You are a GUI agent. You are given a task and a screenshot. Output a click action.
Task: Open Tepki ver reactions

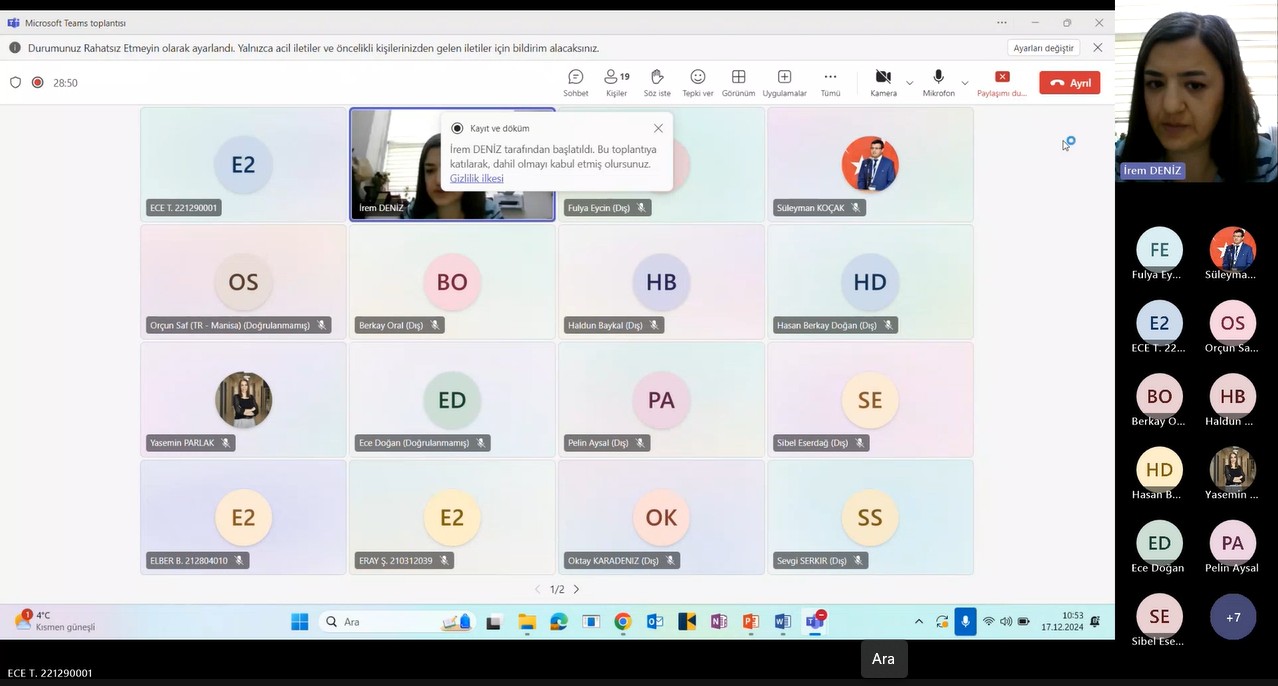point(697,82)
